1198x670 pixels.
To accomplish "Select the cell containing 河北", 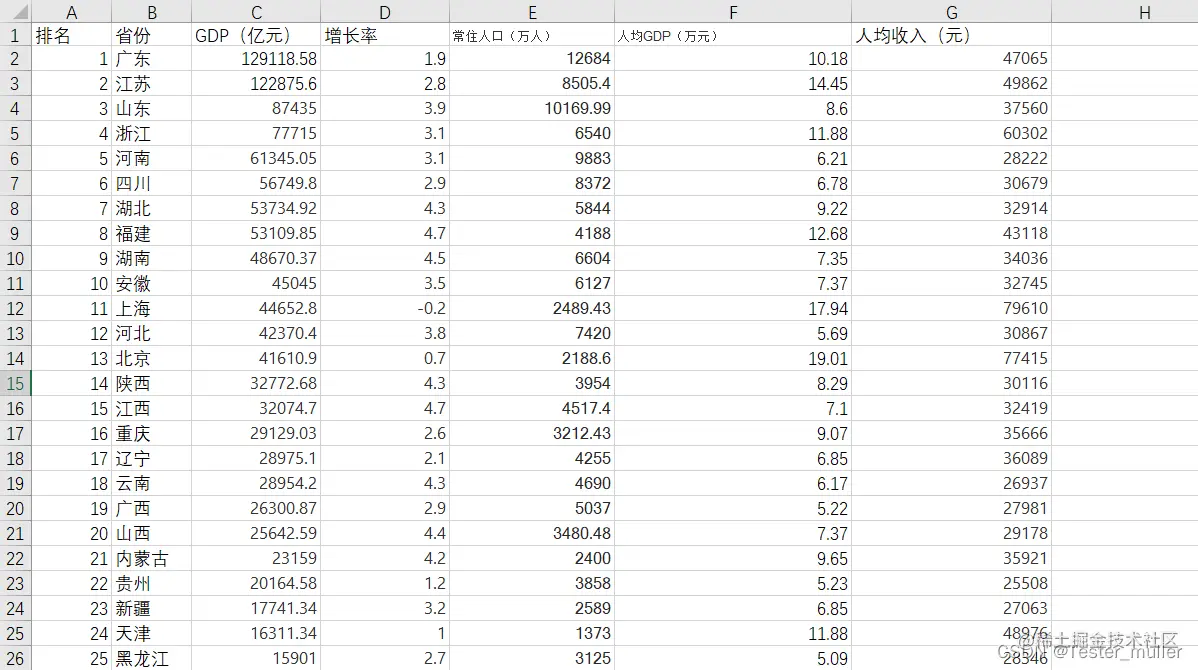I will 151,333.
